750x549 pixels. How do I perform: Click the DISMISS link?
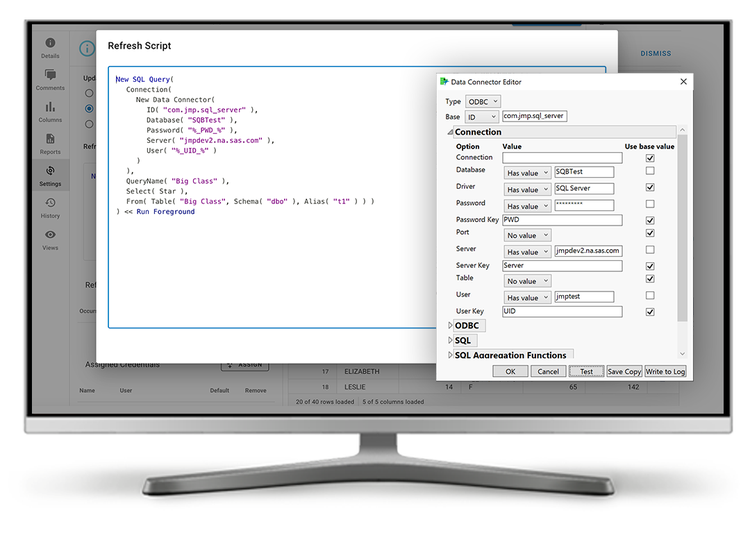click(656, 54)
